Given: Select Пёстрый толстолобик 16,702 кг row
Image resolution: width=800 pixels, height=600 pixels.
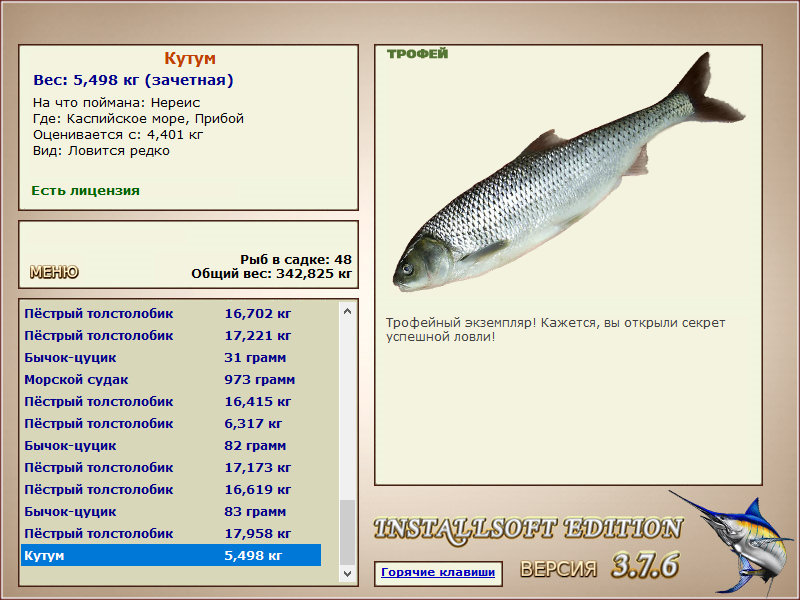Looking at the screenshot, I should coord(171,314).
